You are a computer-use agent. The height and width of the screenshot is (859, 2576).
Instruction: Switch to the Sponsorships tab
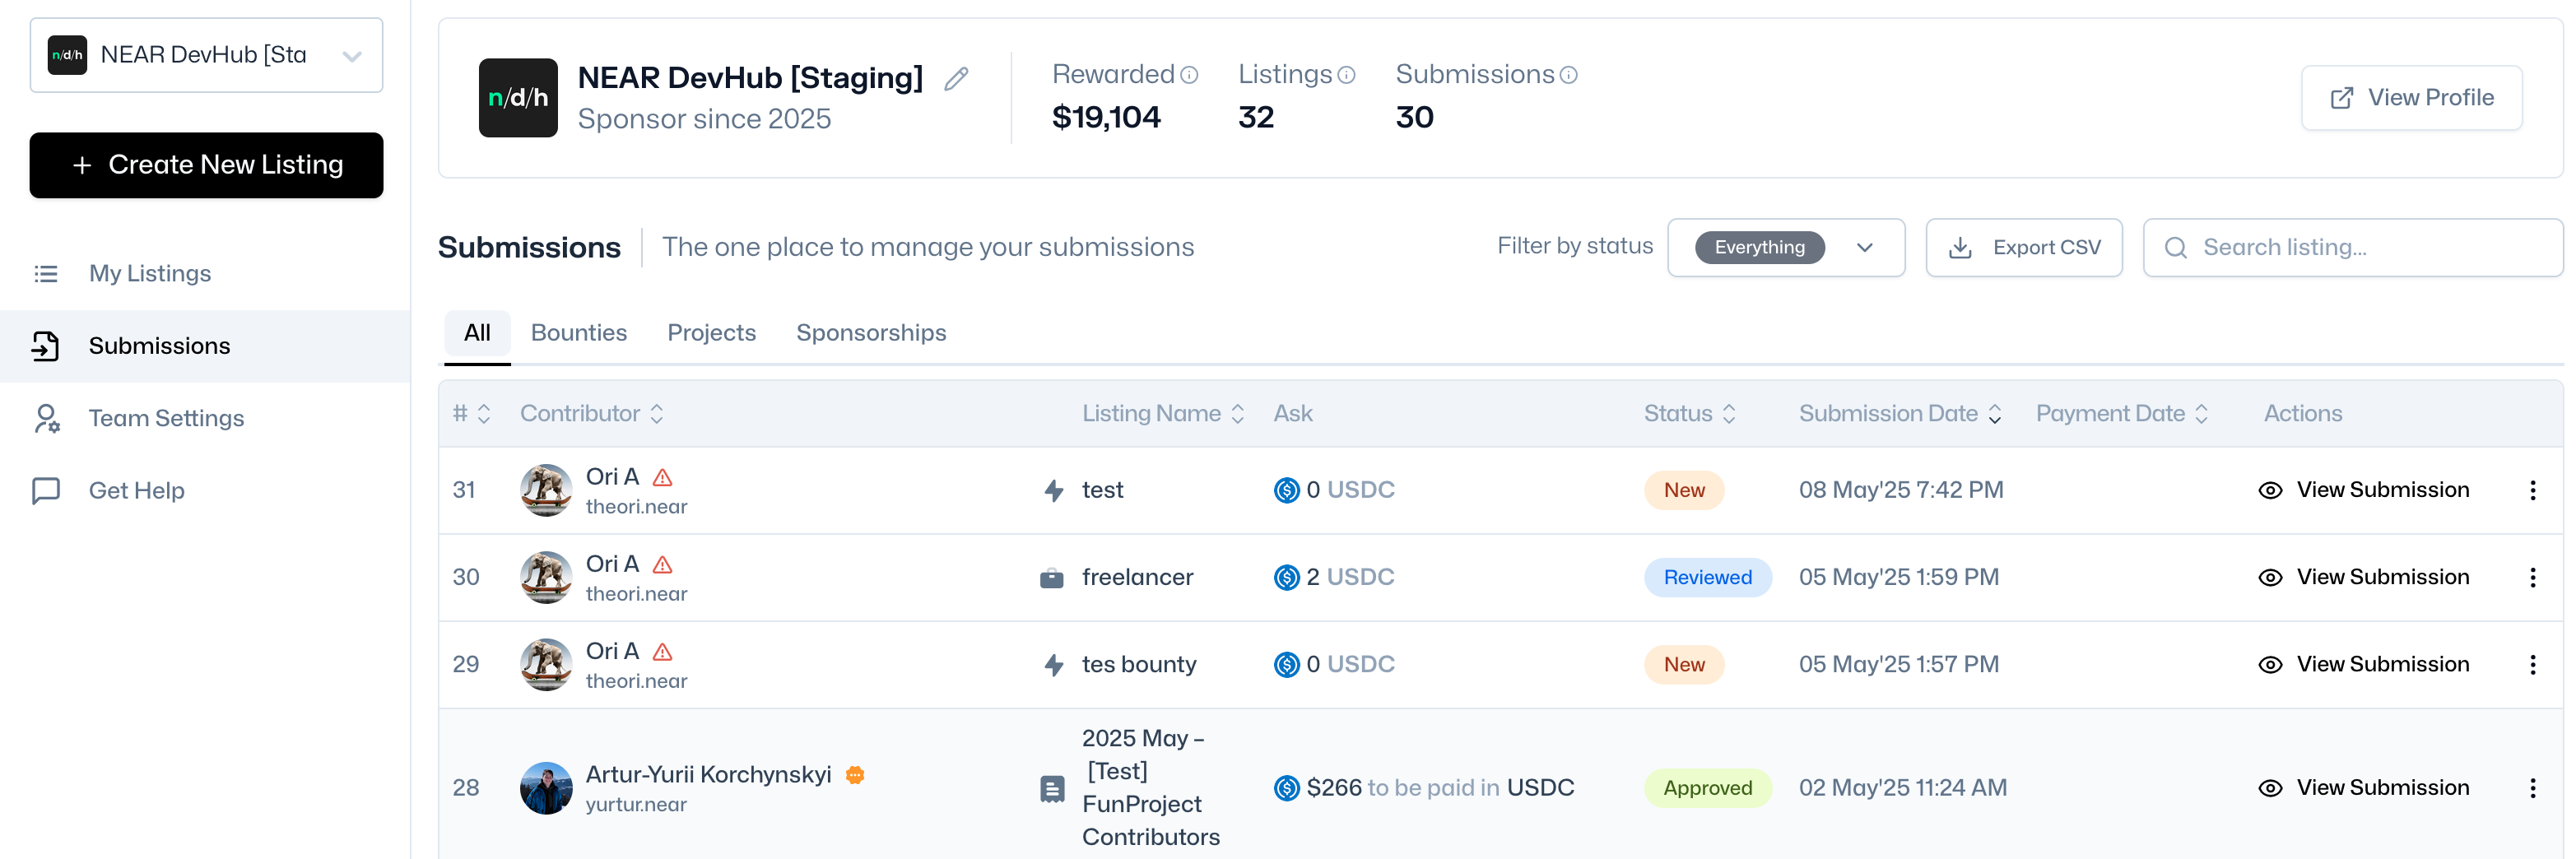pos(871,333)
